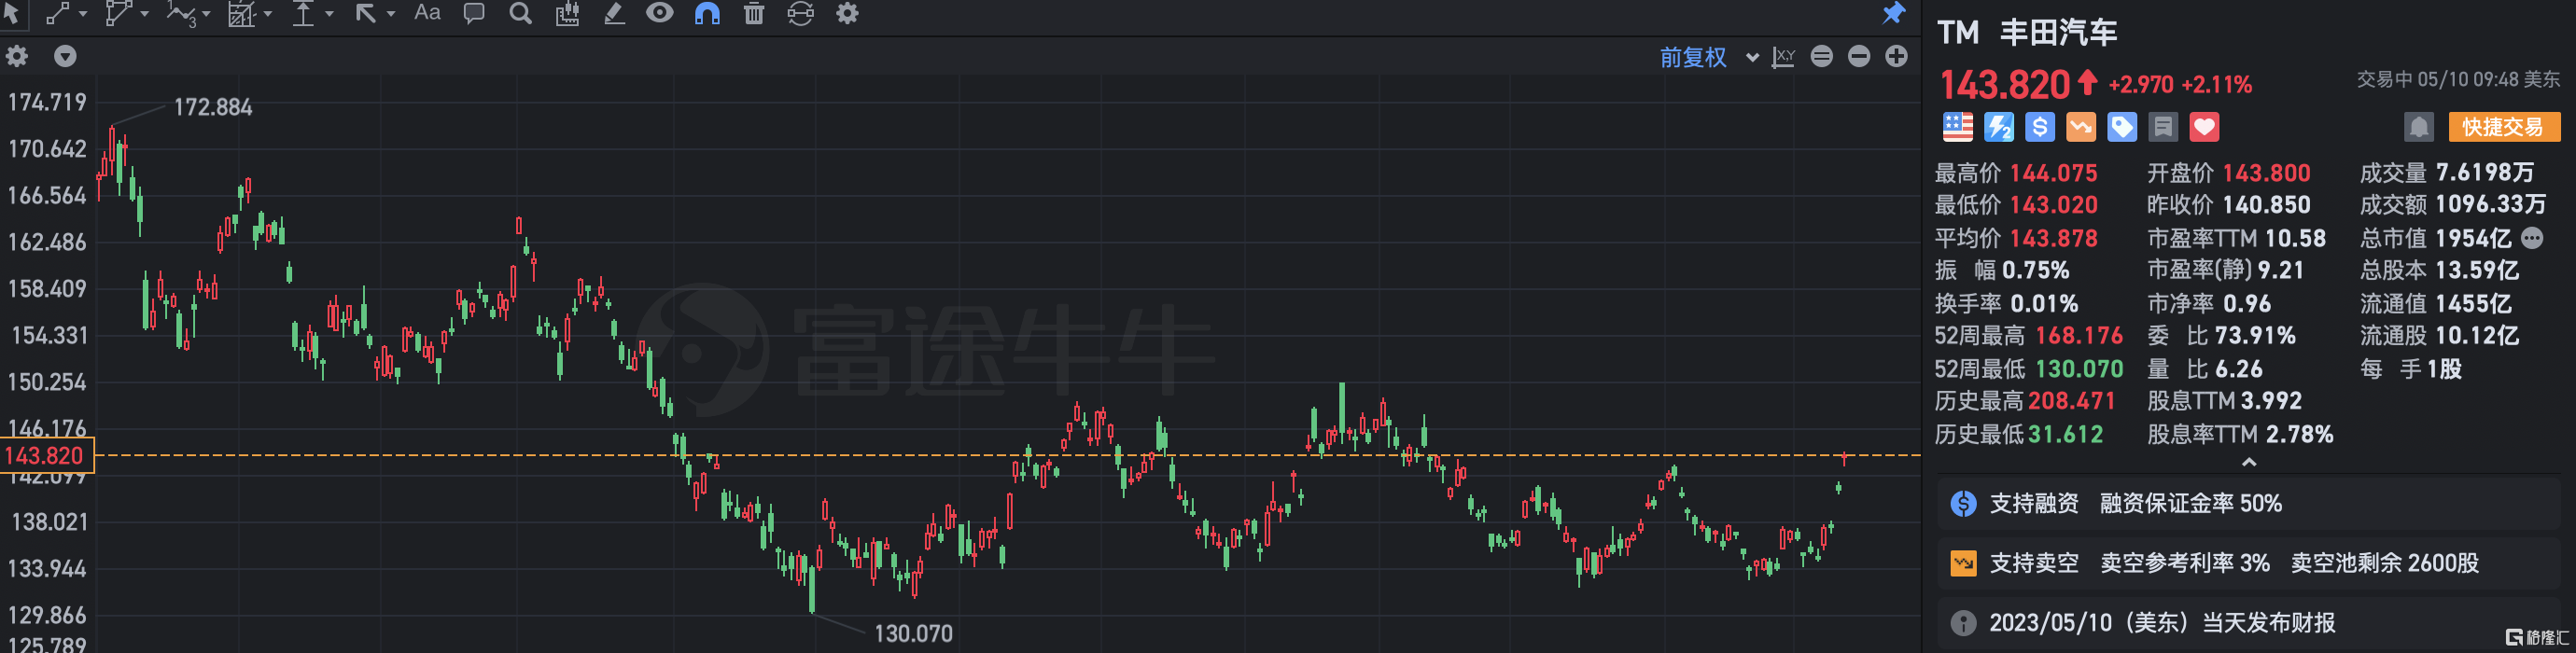This screenshot has width=2576, height=653.
Task: Click the sync drawings icon
Action: click(800, 14)
